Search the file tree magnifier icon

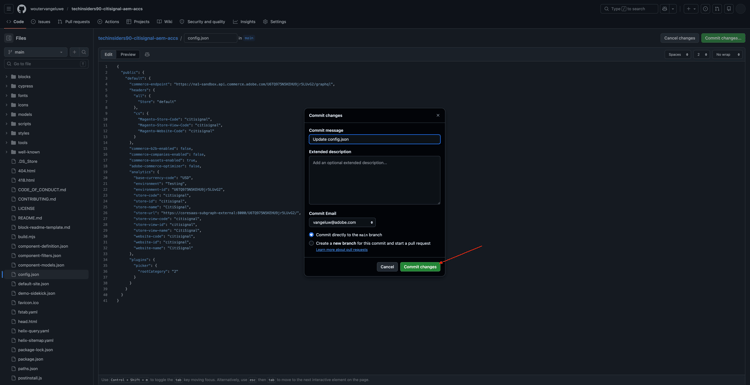pos(84,52)
